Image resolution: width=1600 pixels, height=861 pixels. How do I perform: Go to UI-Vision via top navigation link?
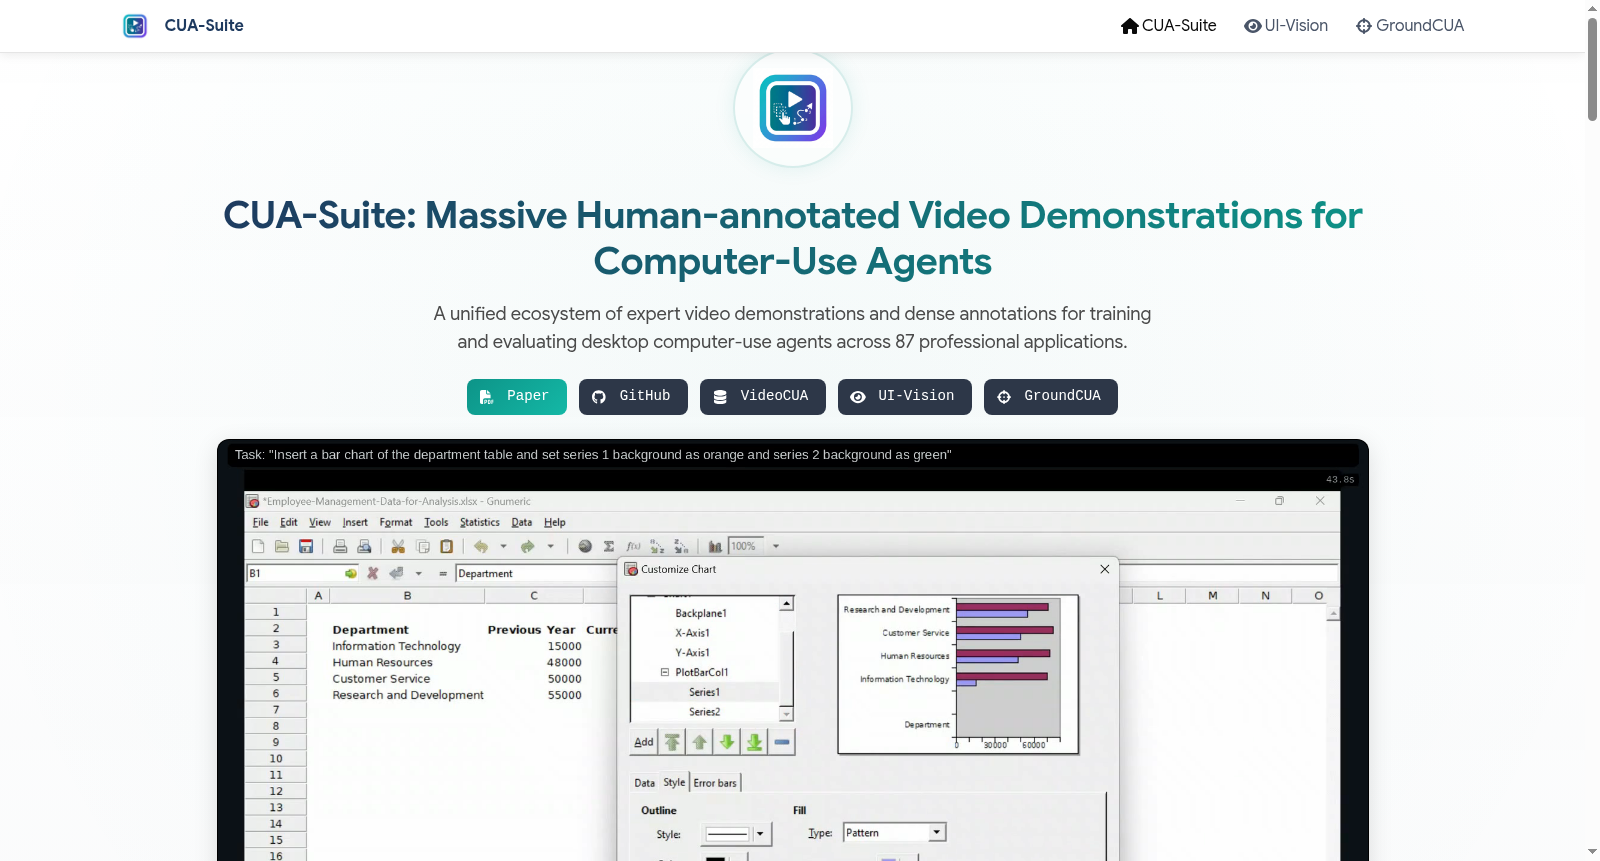point(1286,26)
